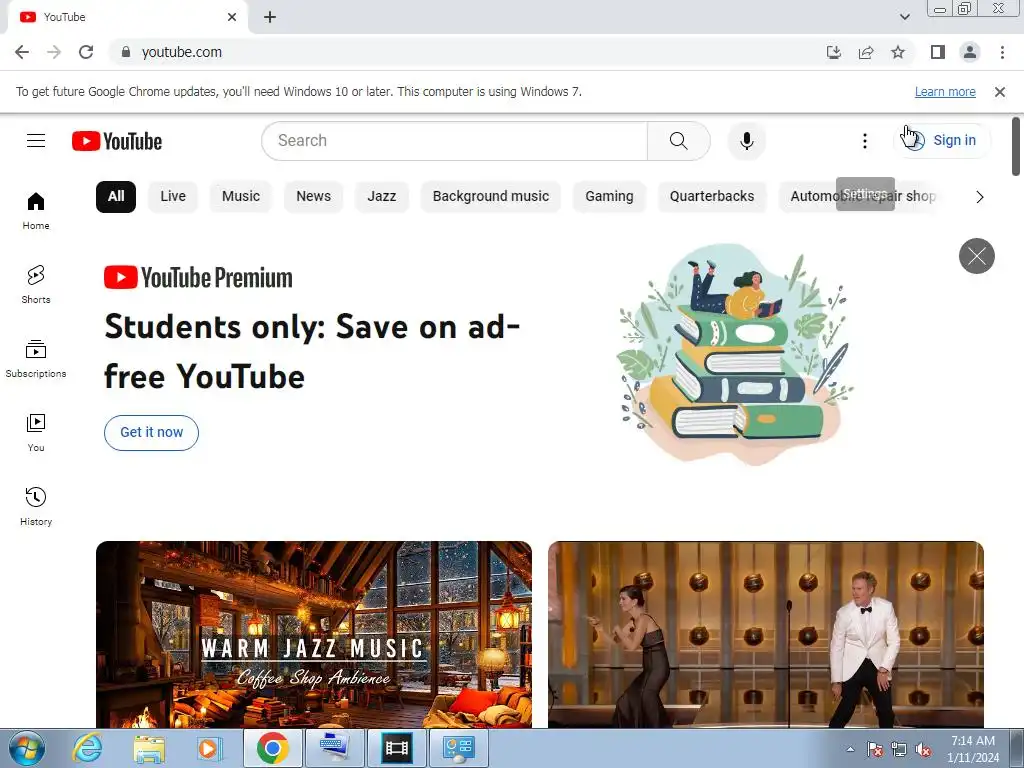Select the Music category chip
The image size is (1024, 768).
click(241, 197)
